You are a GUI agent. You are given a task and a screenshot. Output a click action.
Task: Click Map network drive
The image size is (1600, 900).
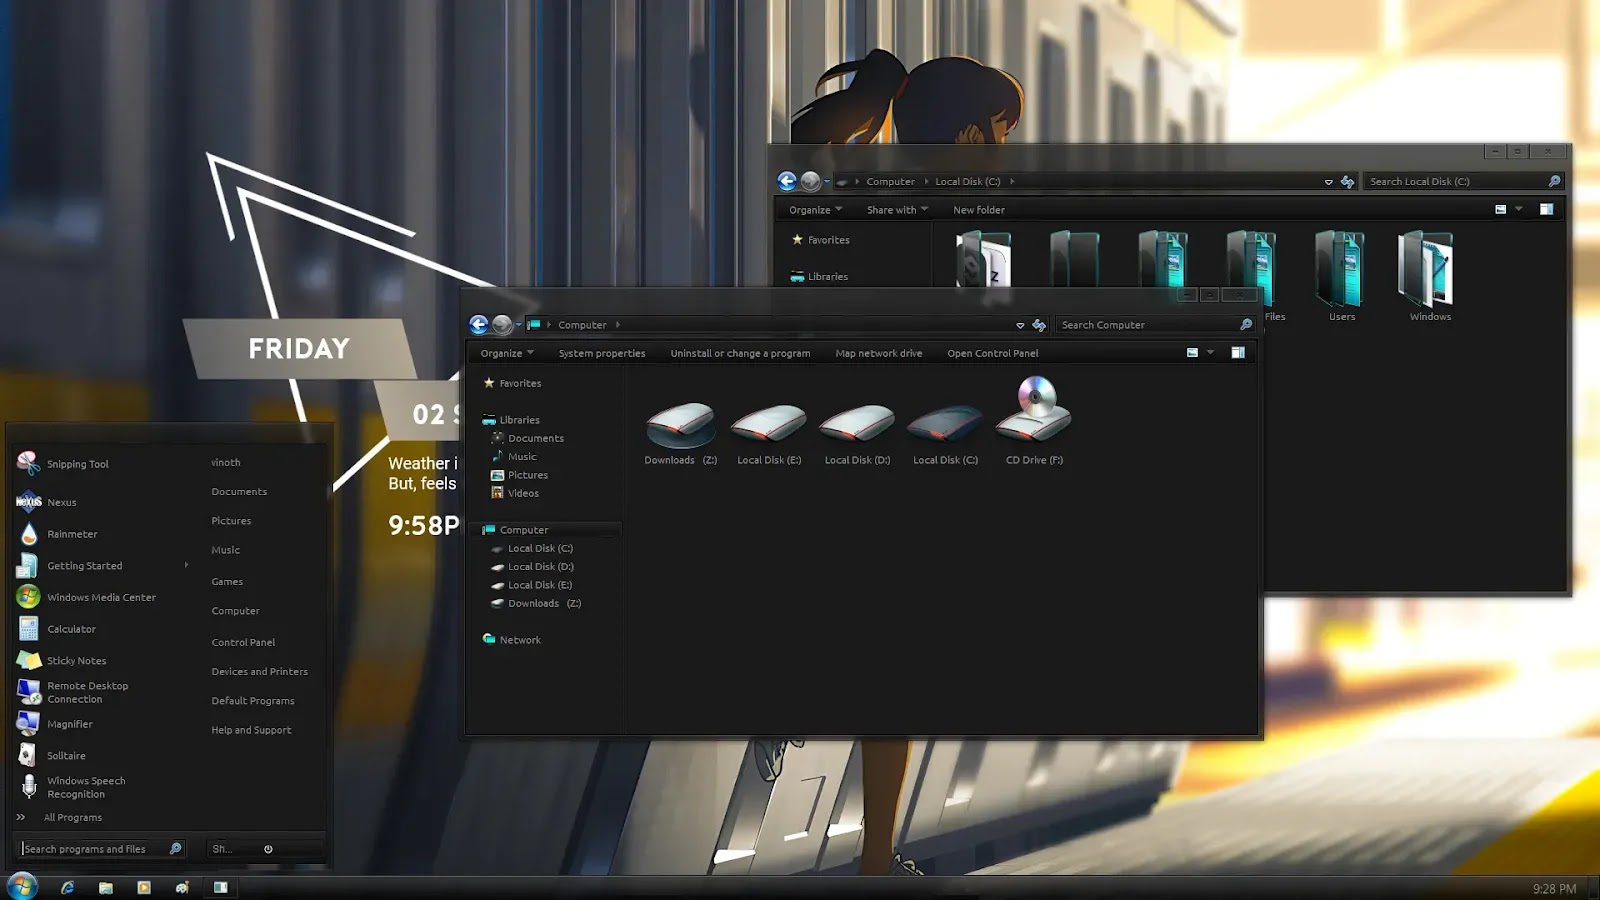[879, 353]
